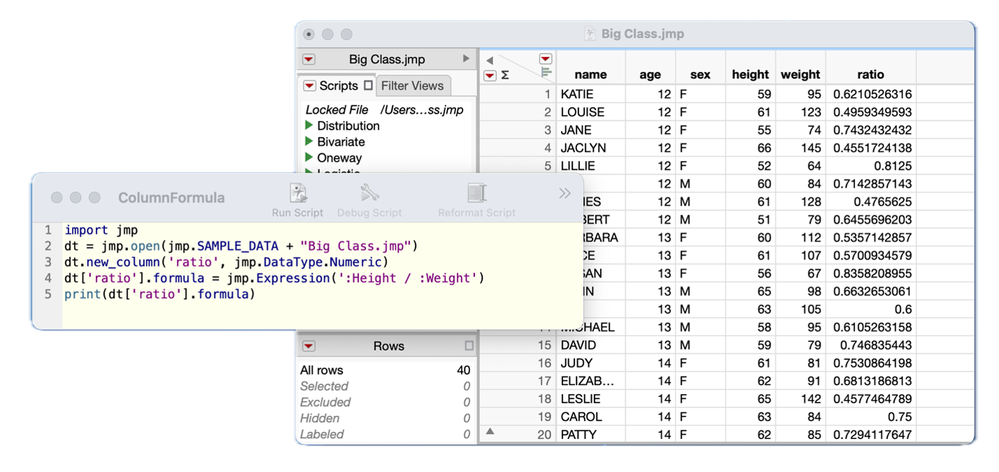Image resolution: width=999 pixels, height=472 pixels.
Task: Select the name column header
Action: 591,75
